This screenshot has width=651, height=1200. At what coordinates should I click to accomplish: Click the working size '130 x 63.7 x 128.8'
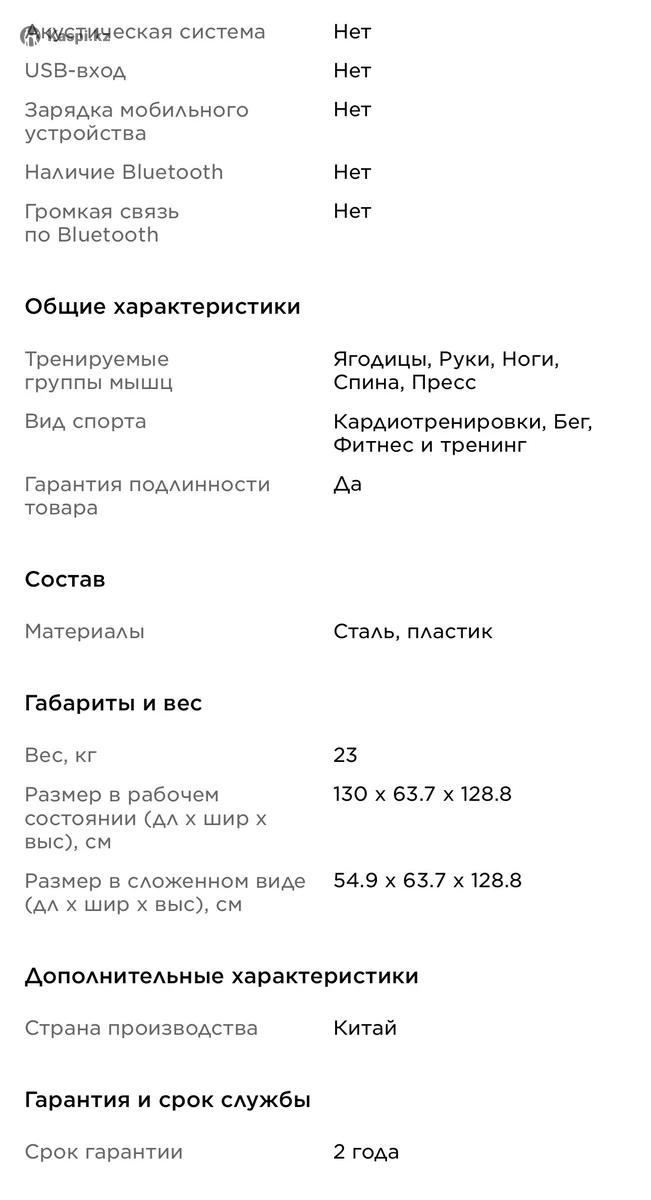[422, 795]
